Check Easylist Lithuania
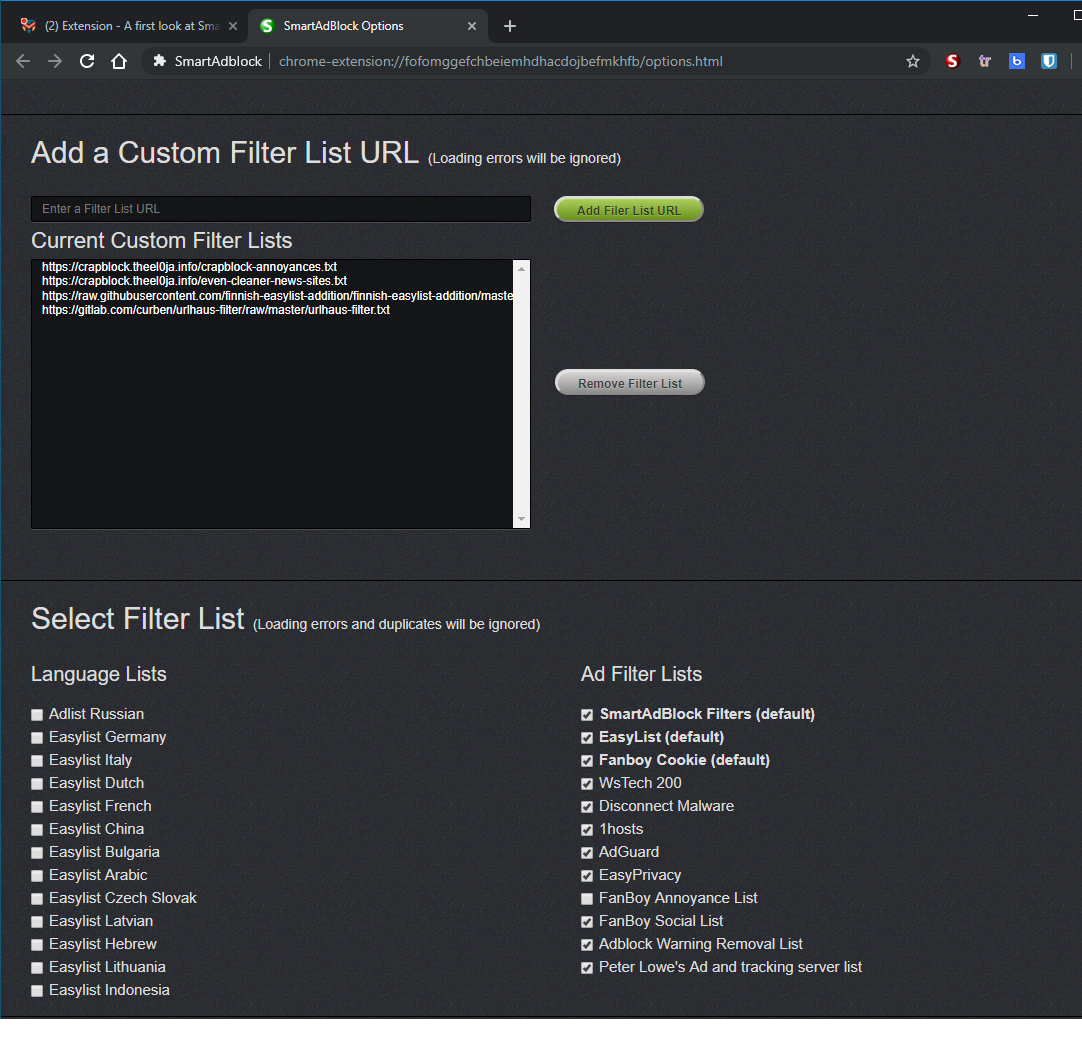Image resolution: width=1082 pixels, height=1040 pixels. point(37,968)
